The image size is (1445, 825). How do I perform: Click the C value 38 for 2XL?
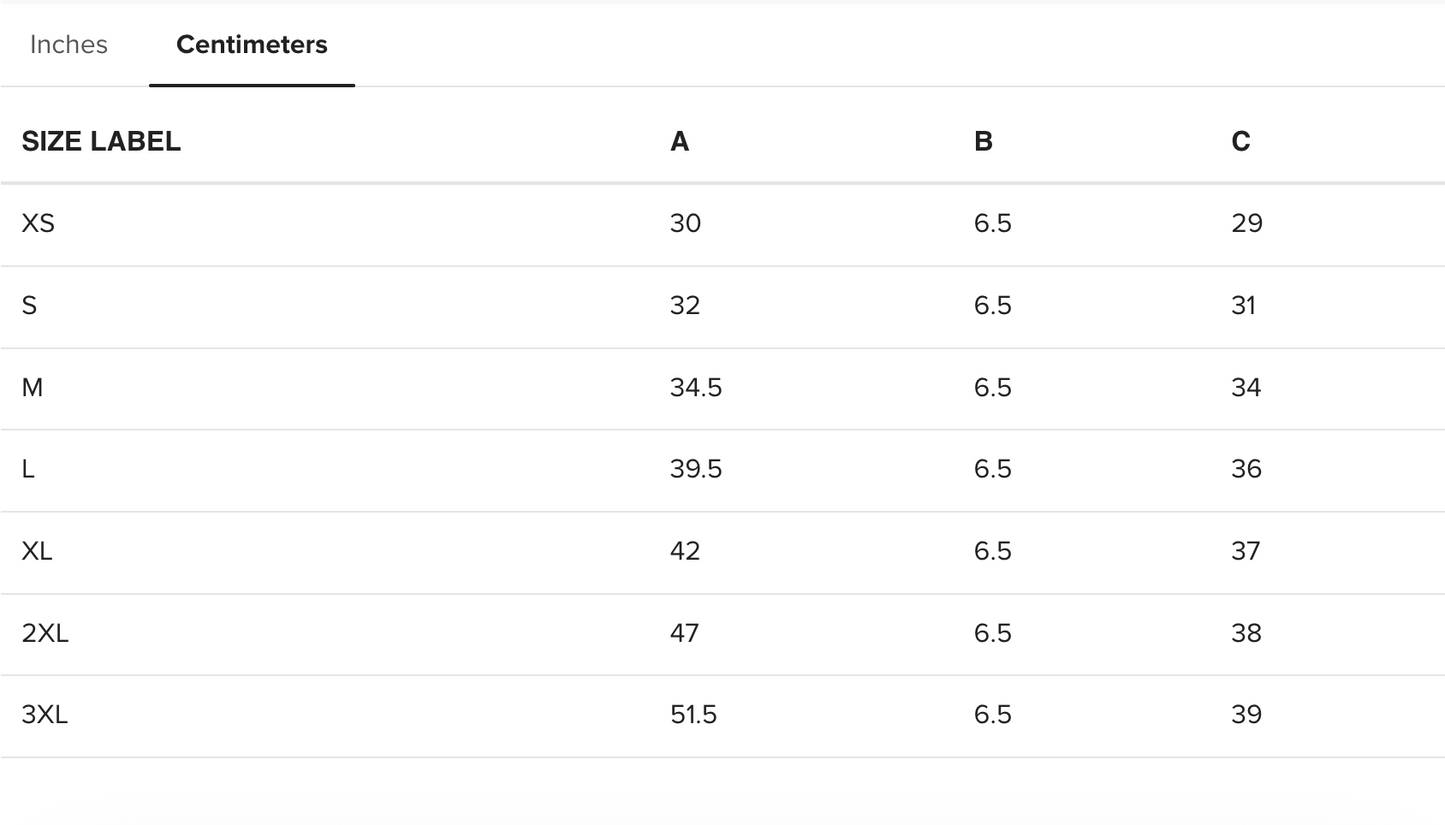tap(1246, 633)
